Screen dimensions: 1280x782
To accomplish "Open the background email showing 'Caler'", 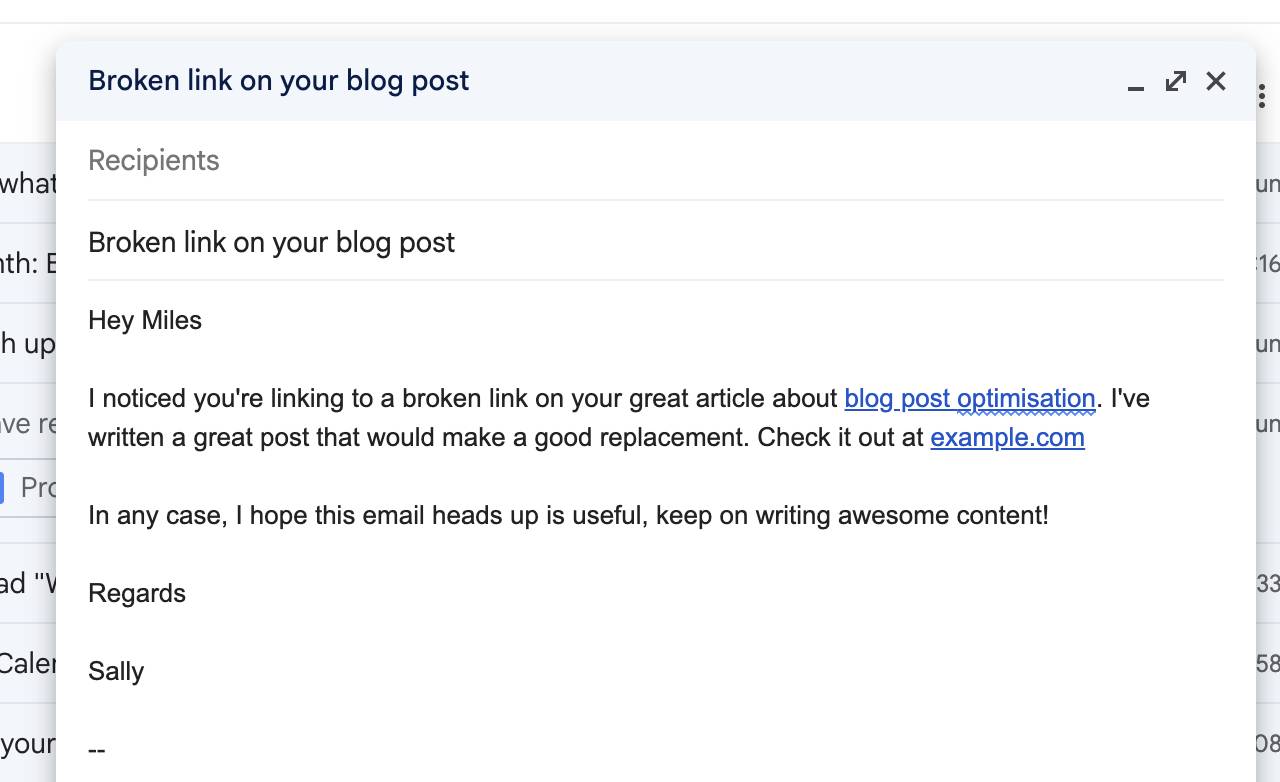I will [x=28, y=663].
